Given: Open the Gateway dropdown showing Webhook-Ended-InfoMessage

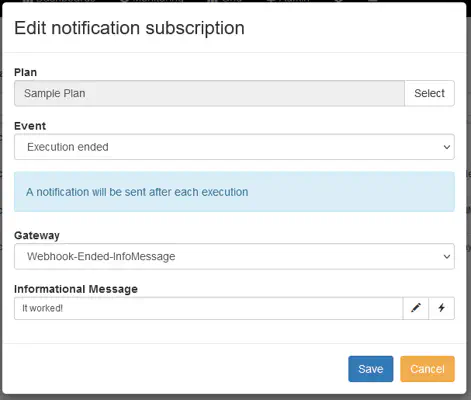Looking at the screenshot, I should tap(234, 256).
